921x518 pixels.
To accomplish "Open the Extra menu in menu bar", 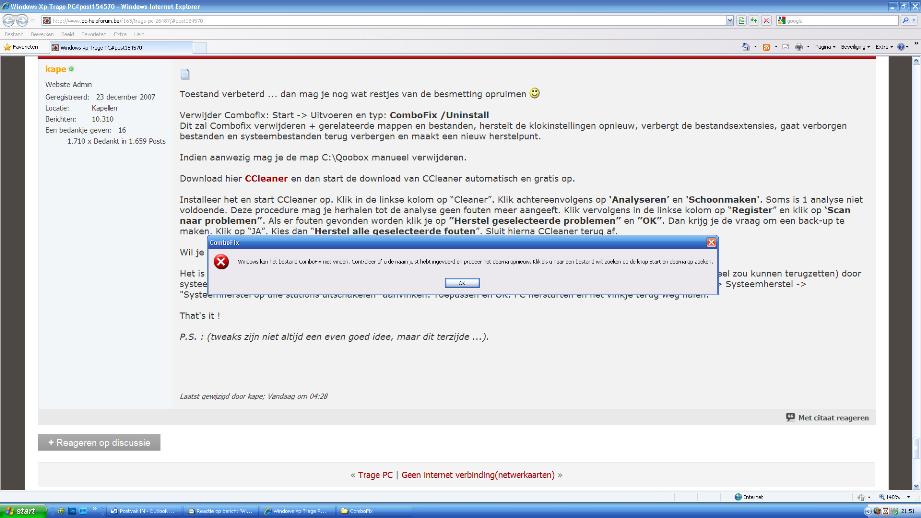I will tap(120, 34).
